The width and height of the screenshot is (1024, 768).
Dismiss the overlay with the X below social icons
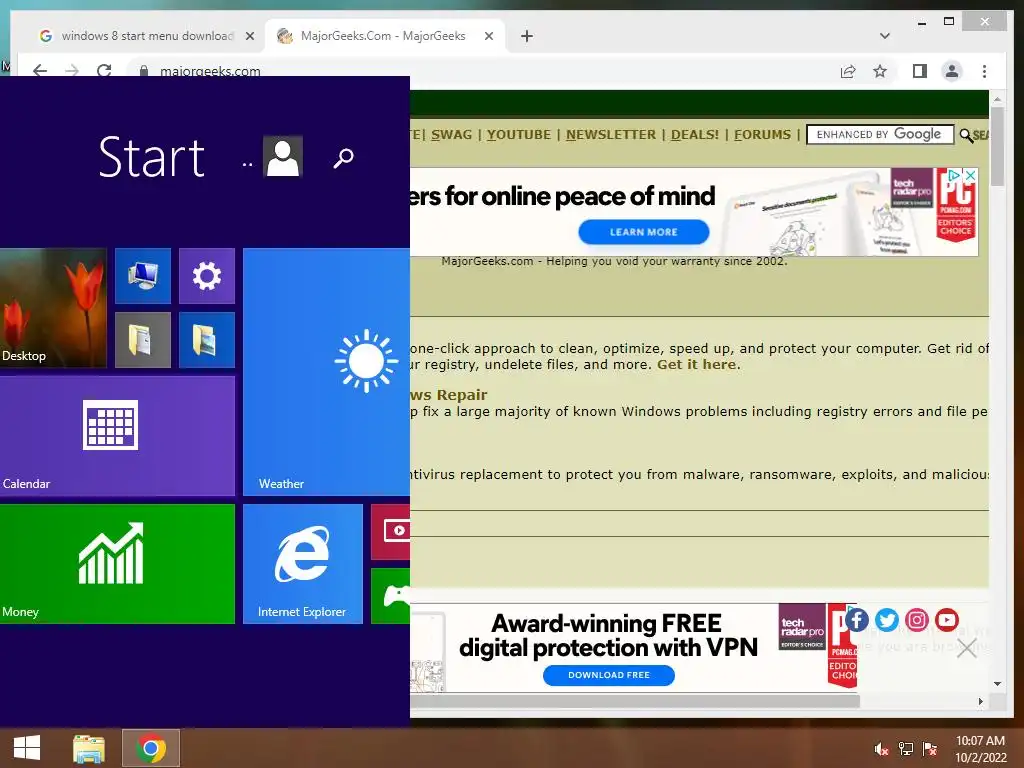[967, 648]
